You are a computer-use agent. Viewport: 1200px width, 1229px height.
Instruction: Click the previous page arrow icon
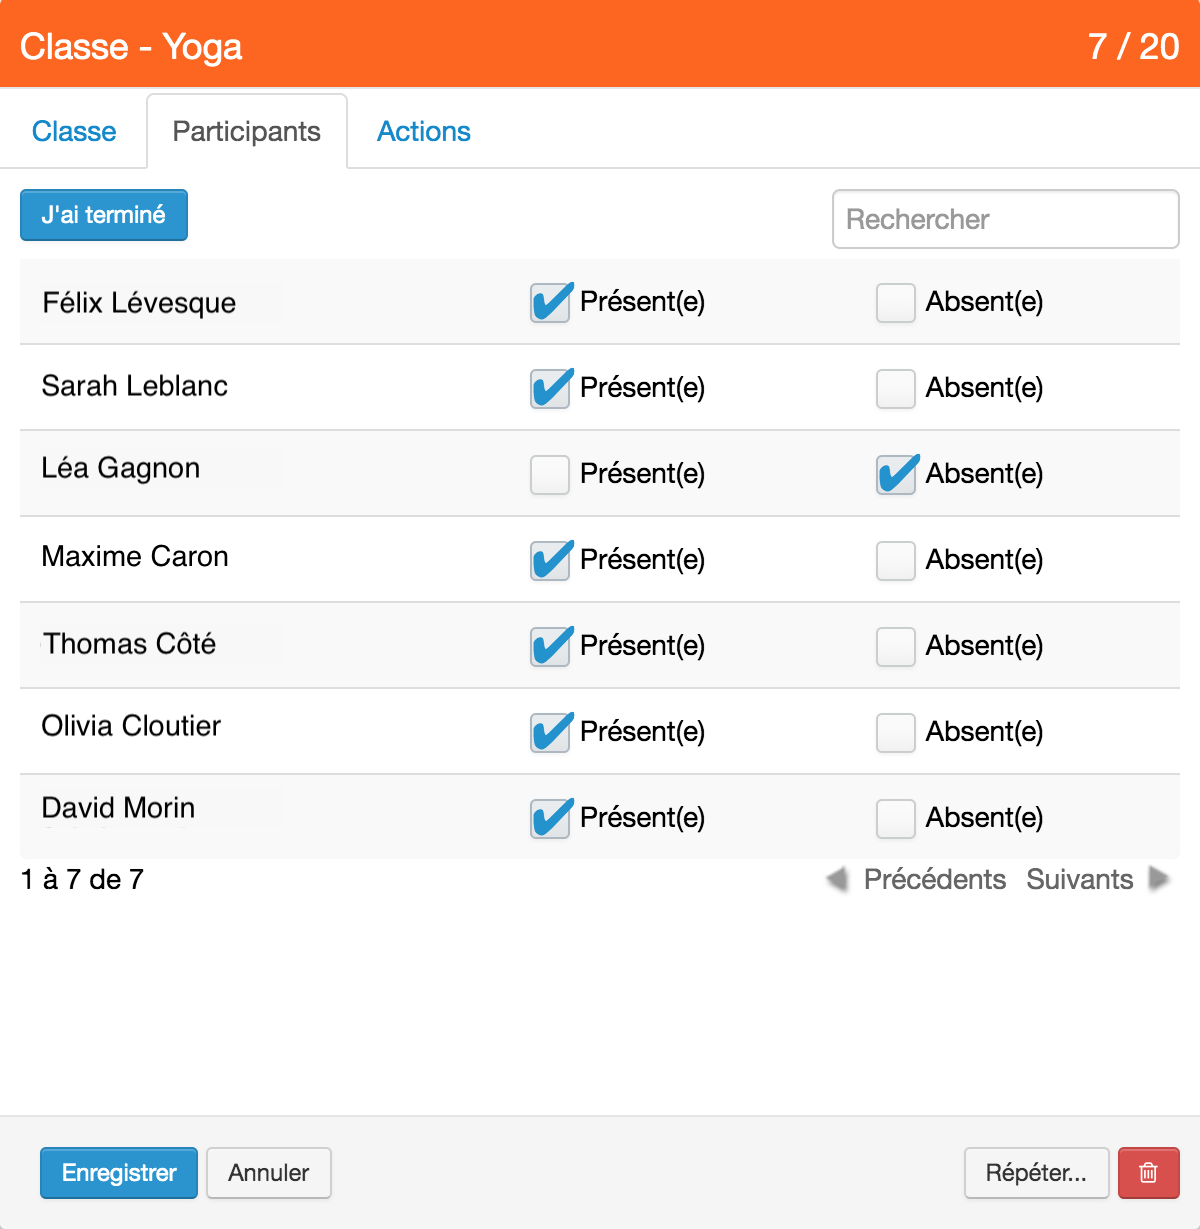coord(837,879)
